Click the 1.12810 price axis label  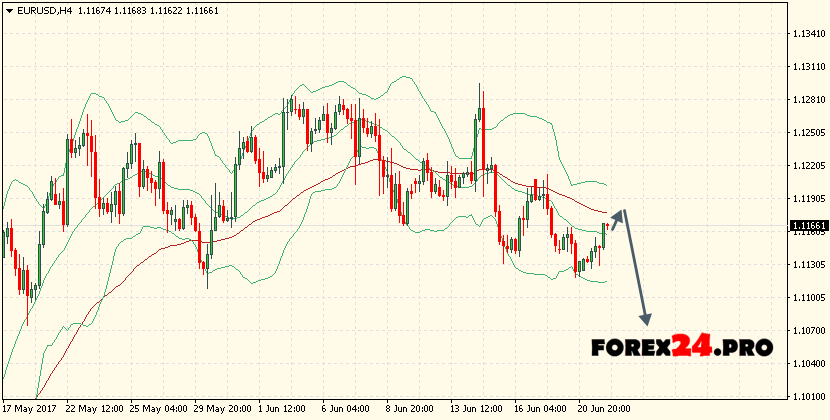coord(808,100)
